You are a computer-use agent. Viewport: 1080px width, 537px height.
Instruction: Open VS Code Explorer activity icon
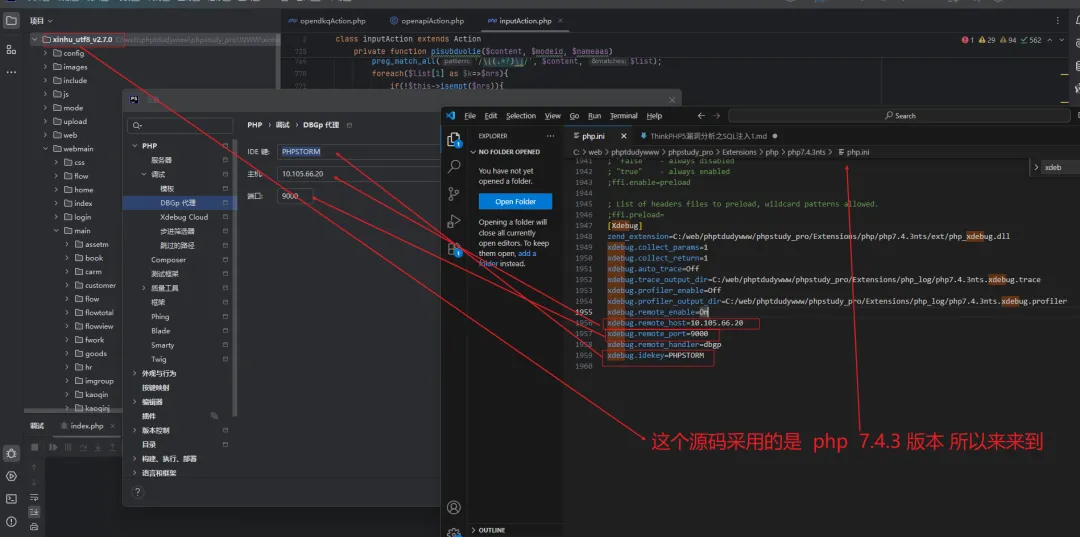(454, 140)
